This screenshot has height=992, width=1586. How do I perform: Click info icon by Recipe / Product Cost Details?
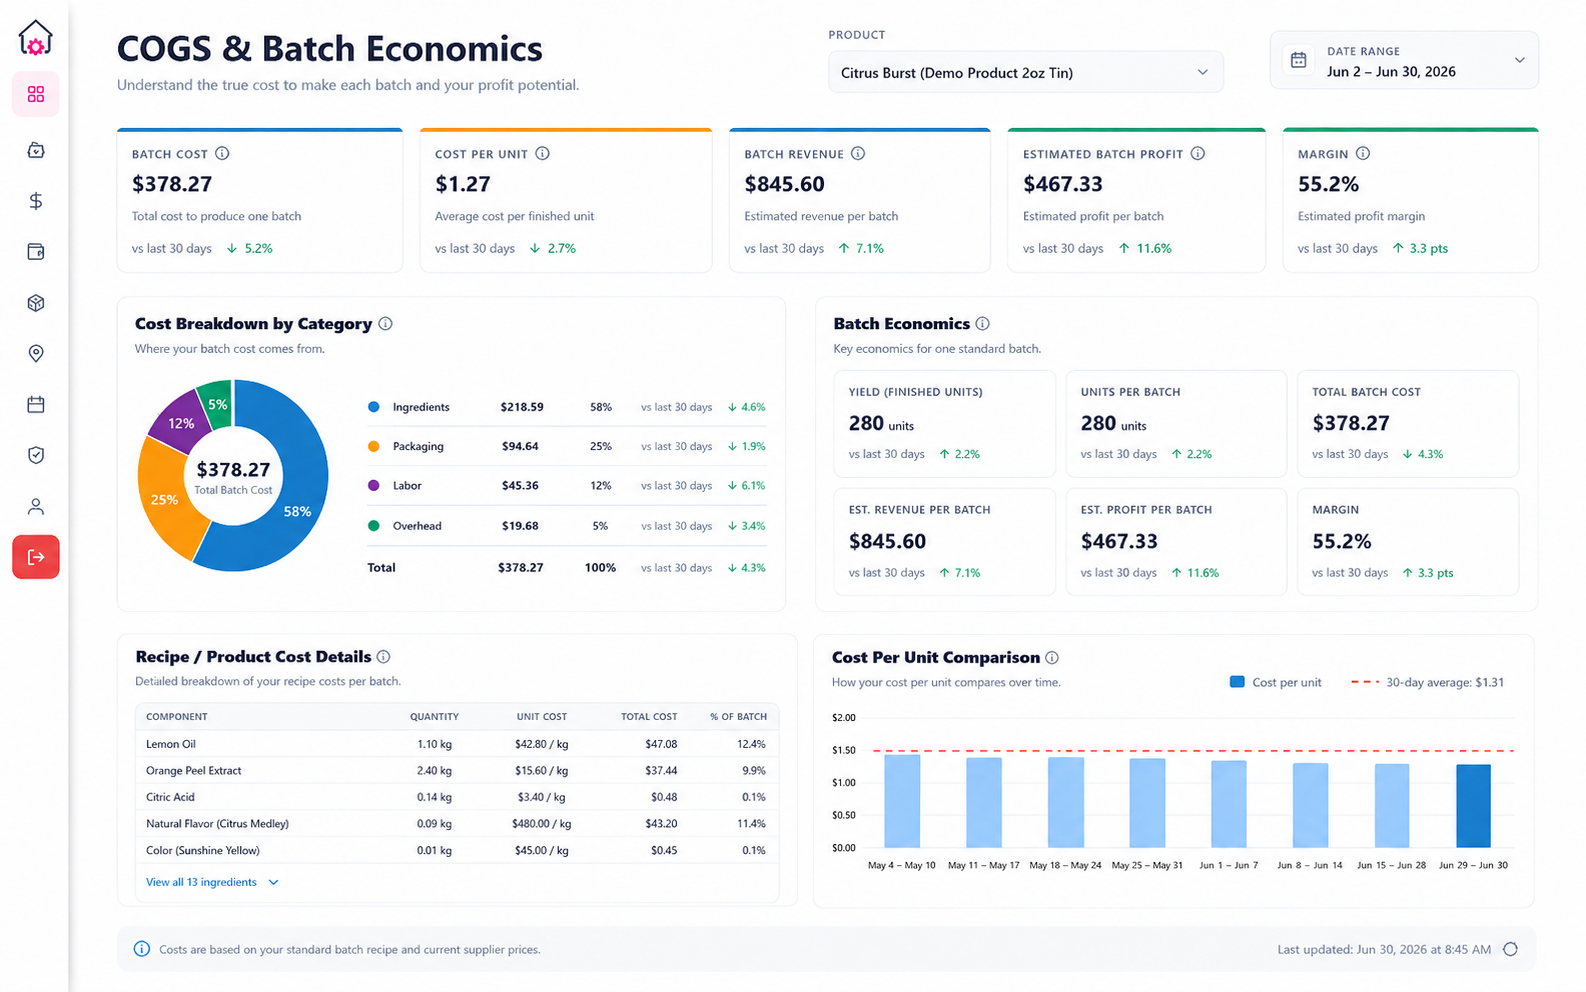point(384,657)
